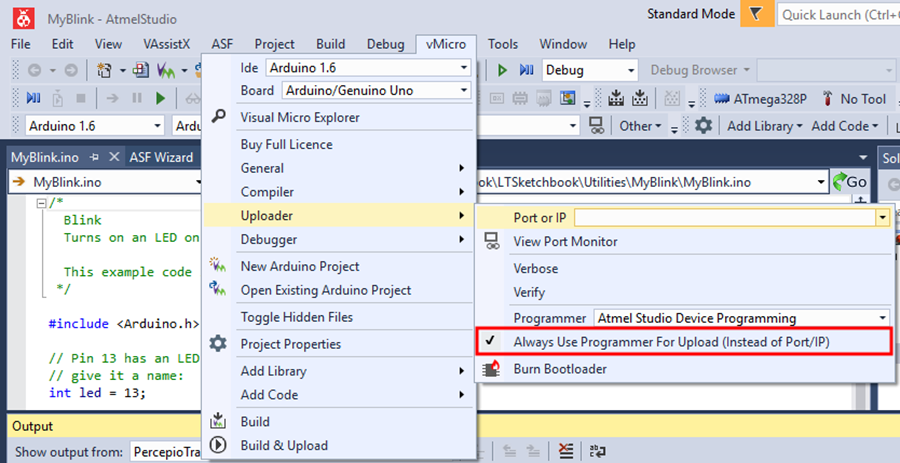Select Buy Full Licence menu entry
The width and height of the screenshot is (900, 463).
tap(286, 144)
